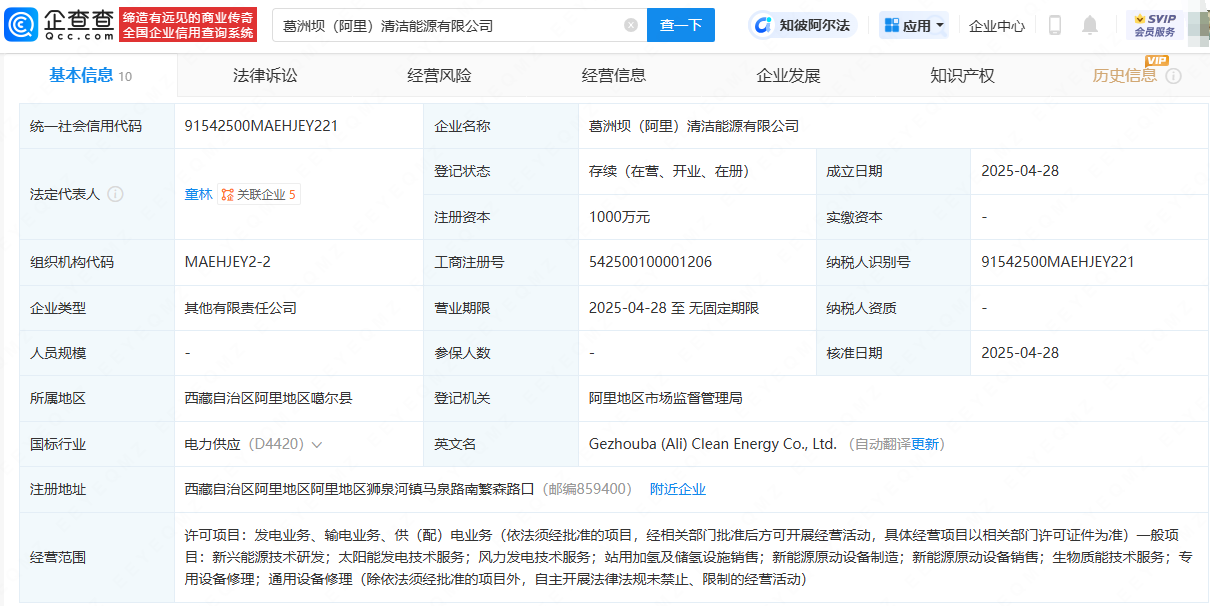Open the notifications bell icon
Viewport: 1210px width, 606px height.
[x=1090, y=25]
